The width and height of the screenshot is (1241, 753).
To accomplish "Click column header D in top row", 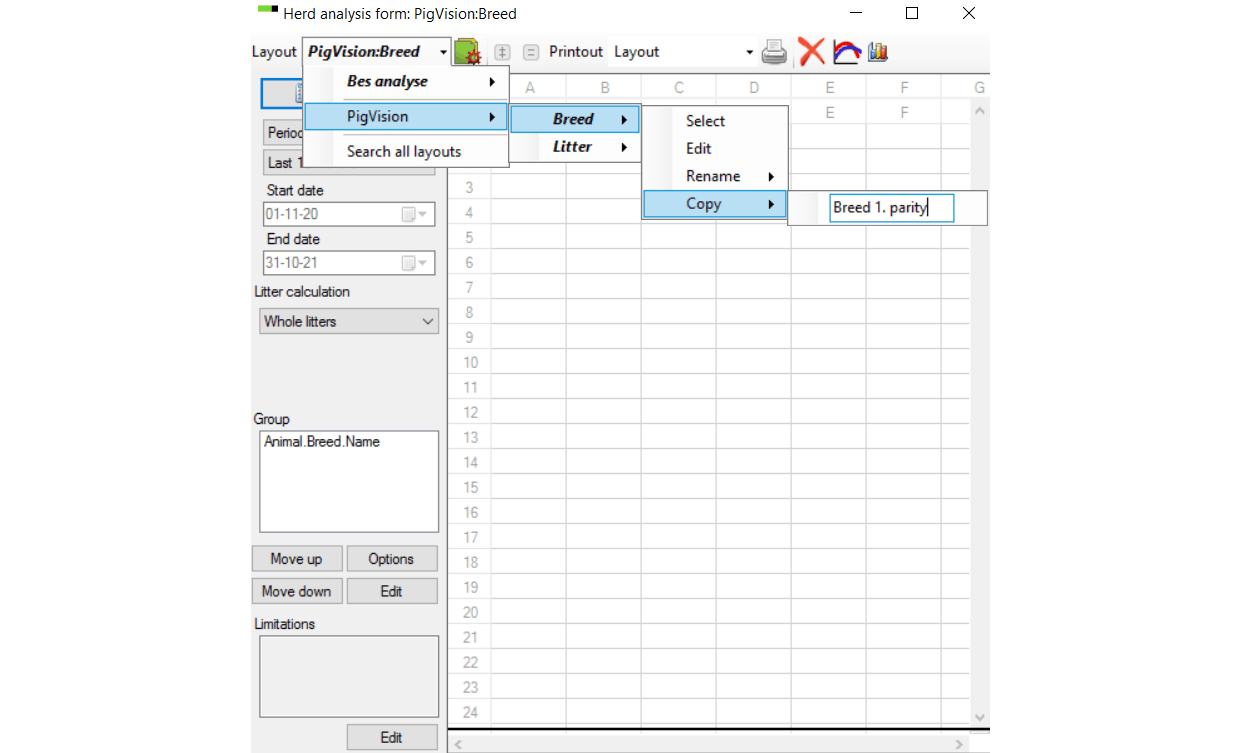I will (754, 88).
